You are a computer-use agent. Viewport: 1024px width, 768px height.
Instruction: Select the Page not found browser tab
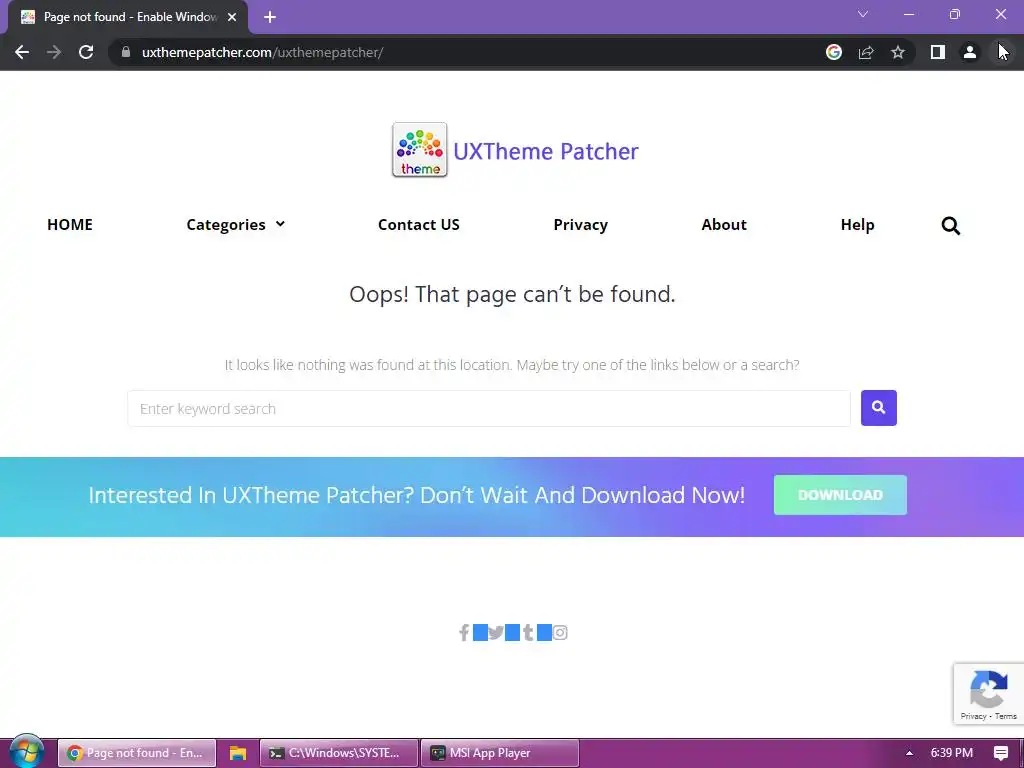click(128, 18)
